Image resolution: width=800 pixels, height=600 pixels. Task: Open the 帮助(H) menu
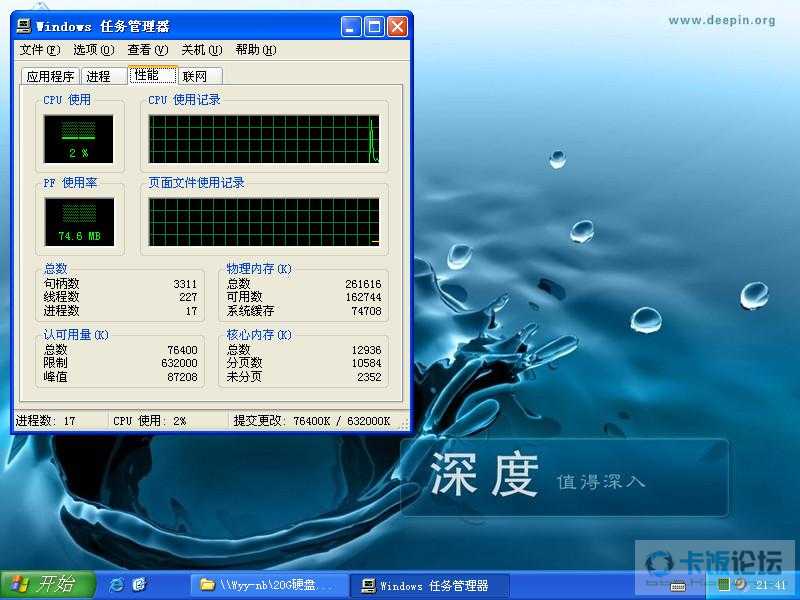[256, 49]
